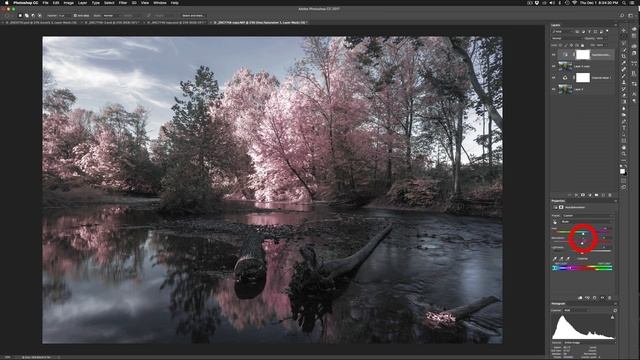Select the Move tool

[624, 30]
